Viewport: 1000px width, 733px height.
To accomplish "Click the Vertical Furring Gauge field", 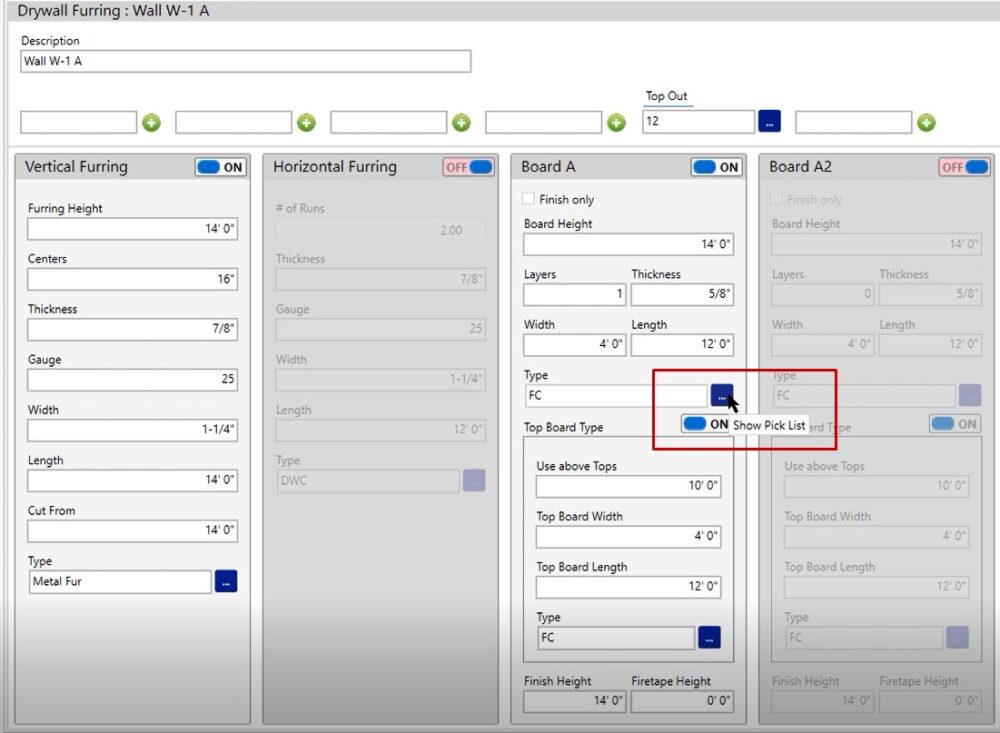I will [132, 380].
